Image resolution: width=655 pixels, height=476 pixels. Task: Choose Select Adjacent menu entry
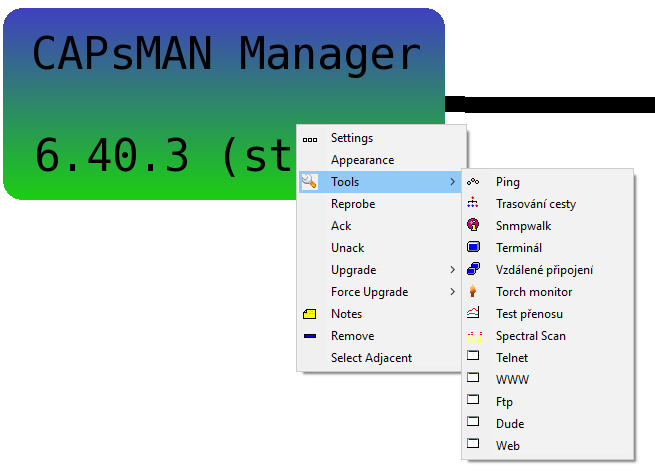(x=380, y=358)
